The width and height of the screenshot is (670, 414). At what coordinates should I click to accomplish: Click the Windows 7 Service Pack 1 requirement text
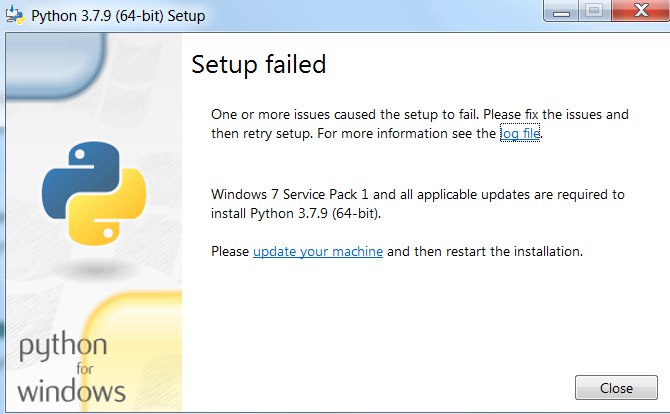coord(418,204)
